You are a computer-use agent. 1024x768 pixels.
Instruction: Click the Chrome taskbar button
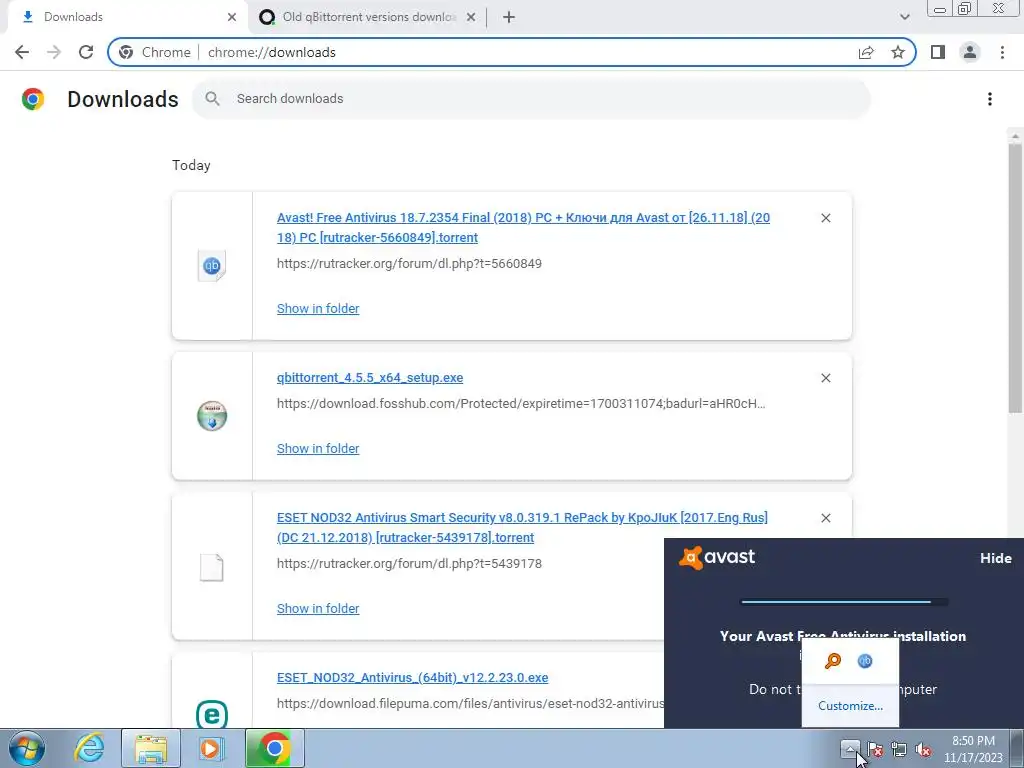(275, 749)
